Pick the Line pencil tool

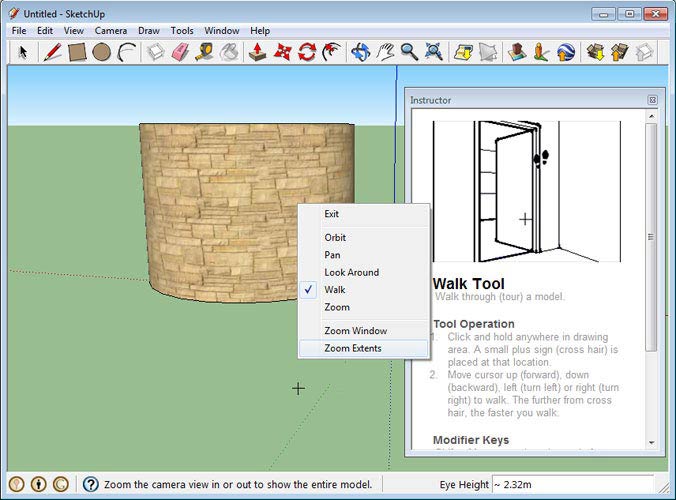(52, 51)
